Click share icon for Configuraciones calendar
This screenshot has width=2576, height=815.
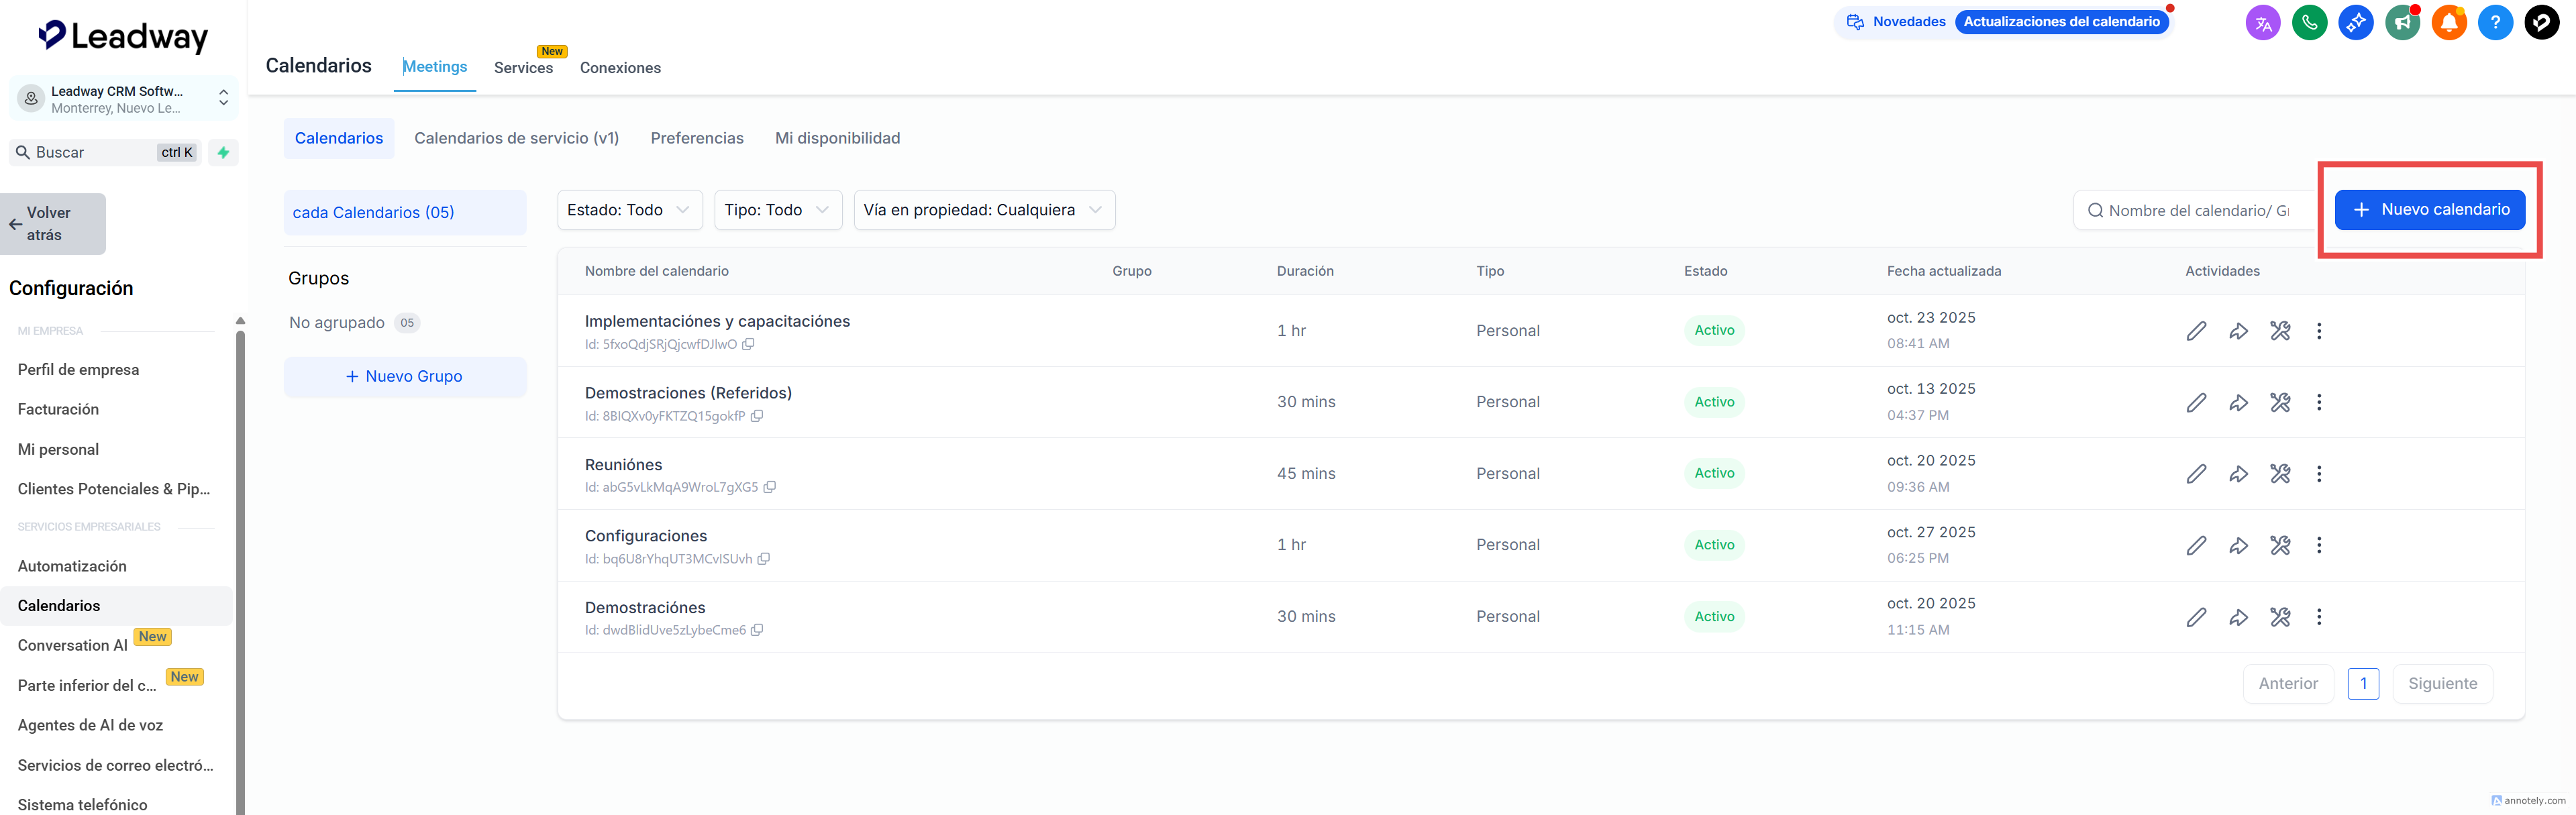pyautogui.click(x=2238, y=545)
